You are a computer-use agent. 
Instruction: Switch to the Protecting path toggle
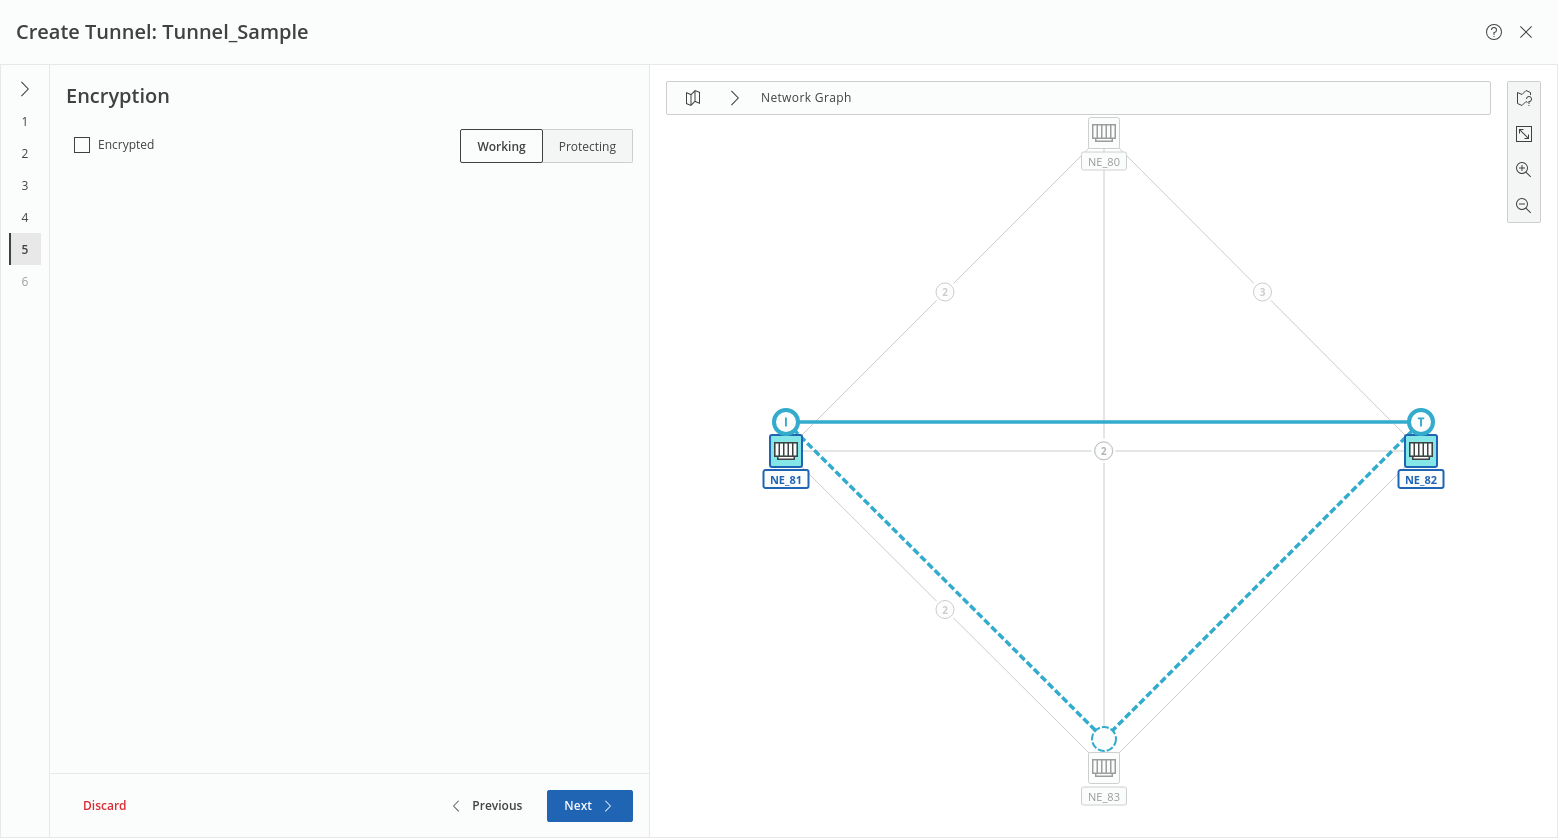pos(587,146)
